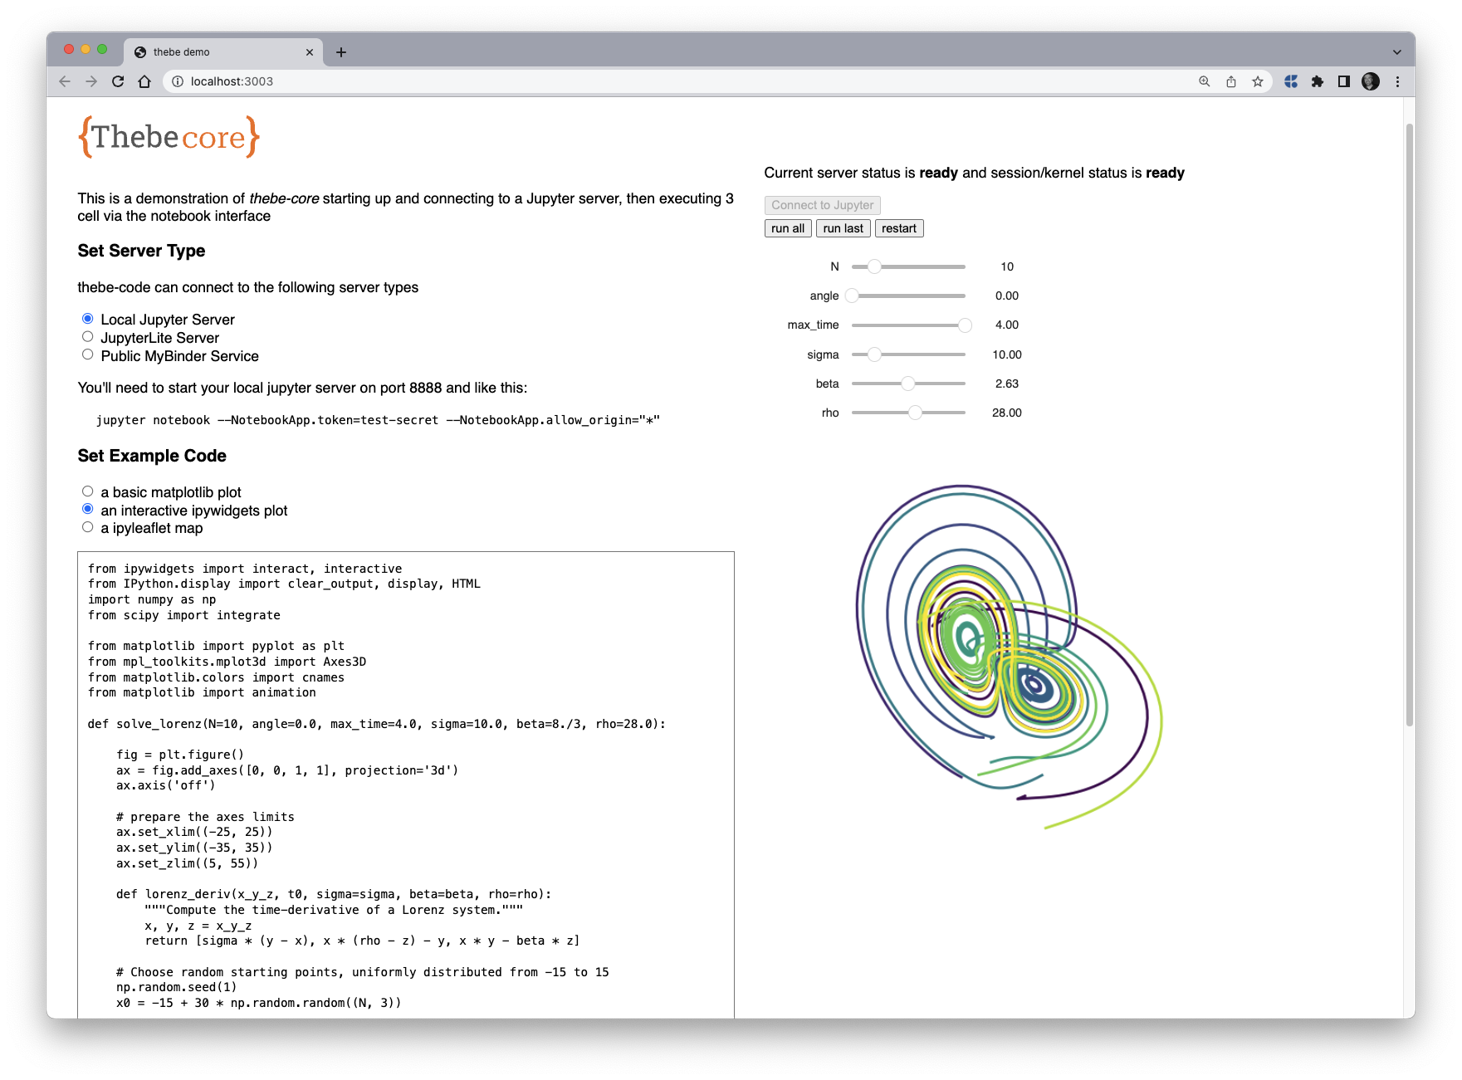Open the browser home page icon

pyautogui.click(x=145, y=82)
